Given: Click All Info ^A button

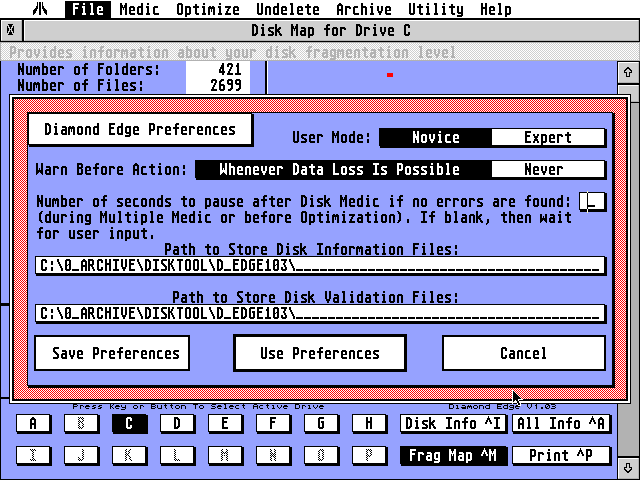Looking at the screenshot, I should click(x=561, y=423).
